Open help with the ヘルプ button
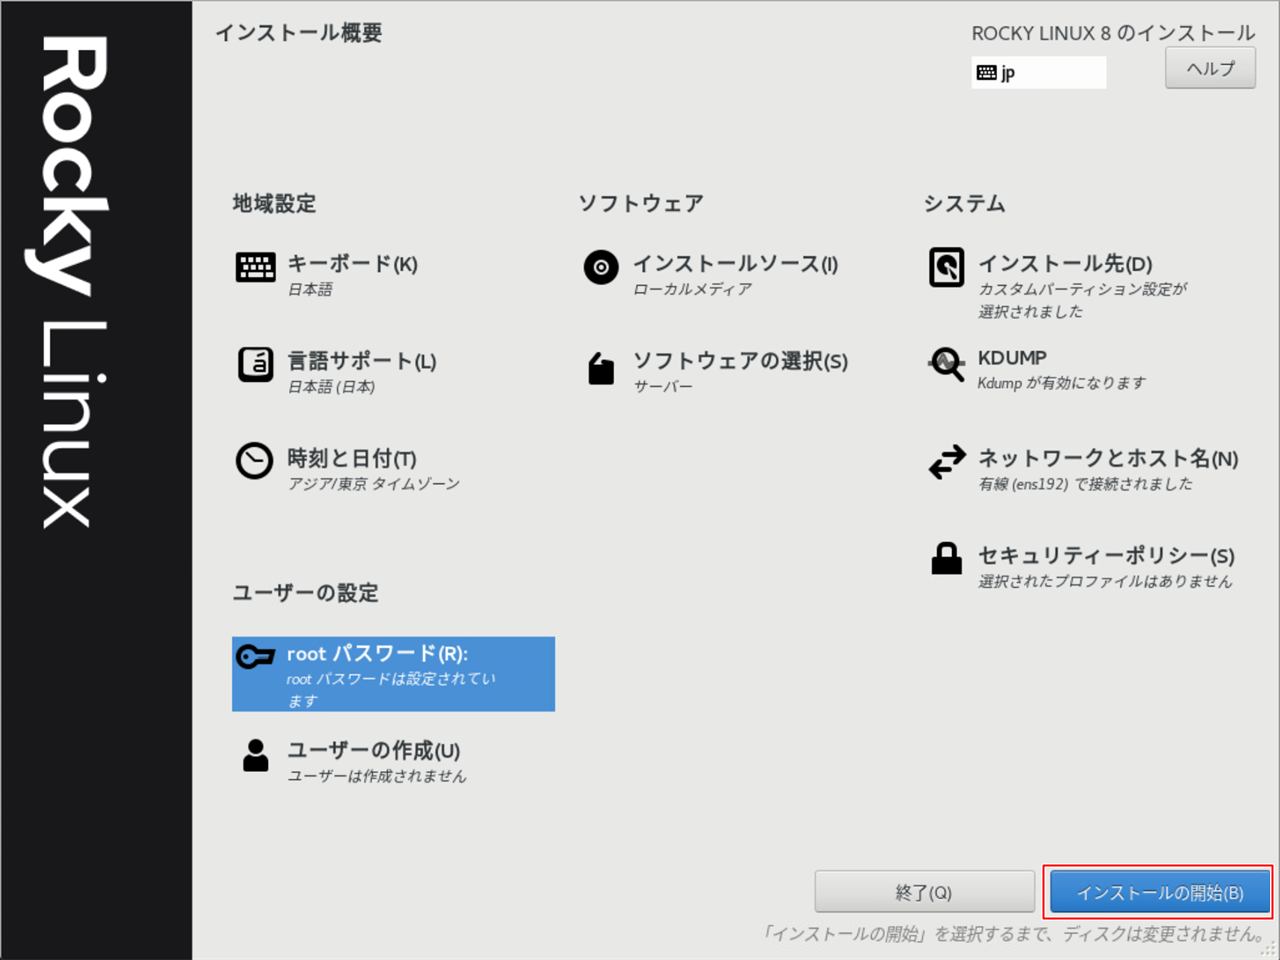This screenshot has height=960, width=1280. tap(1210, 69)
